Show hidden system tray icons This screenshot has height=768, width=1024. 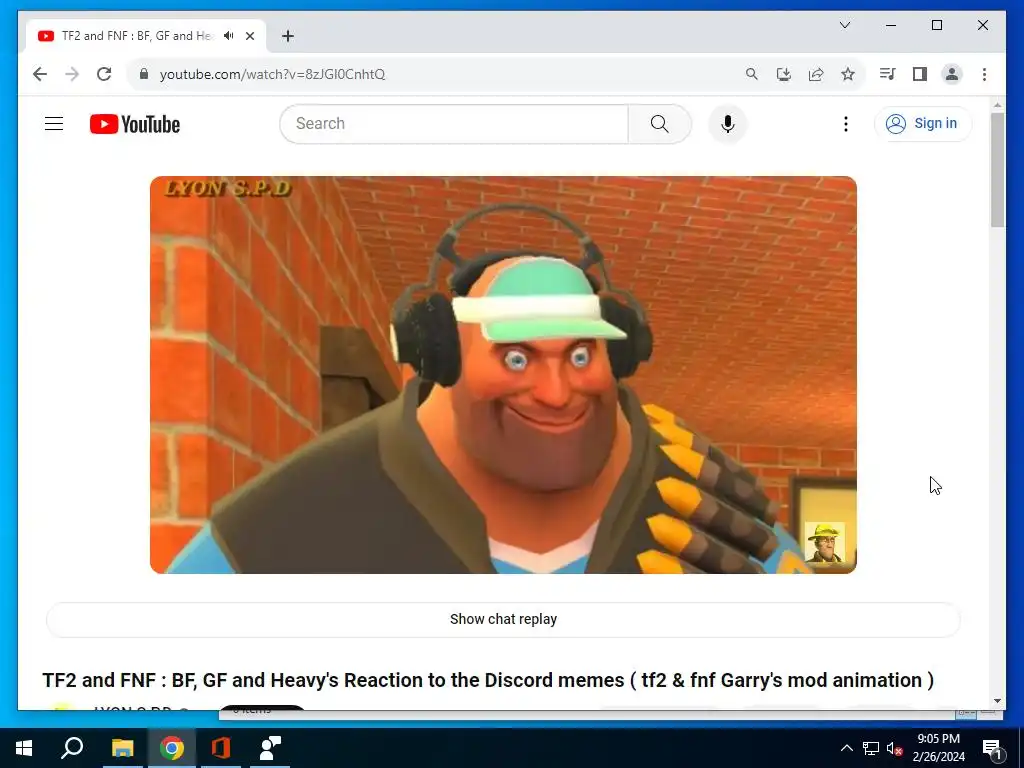(846, 748)
